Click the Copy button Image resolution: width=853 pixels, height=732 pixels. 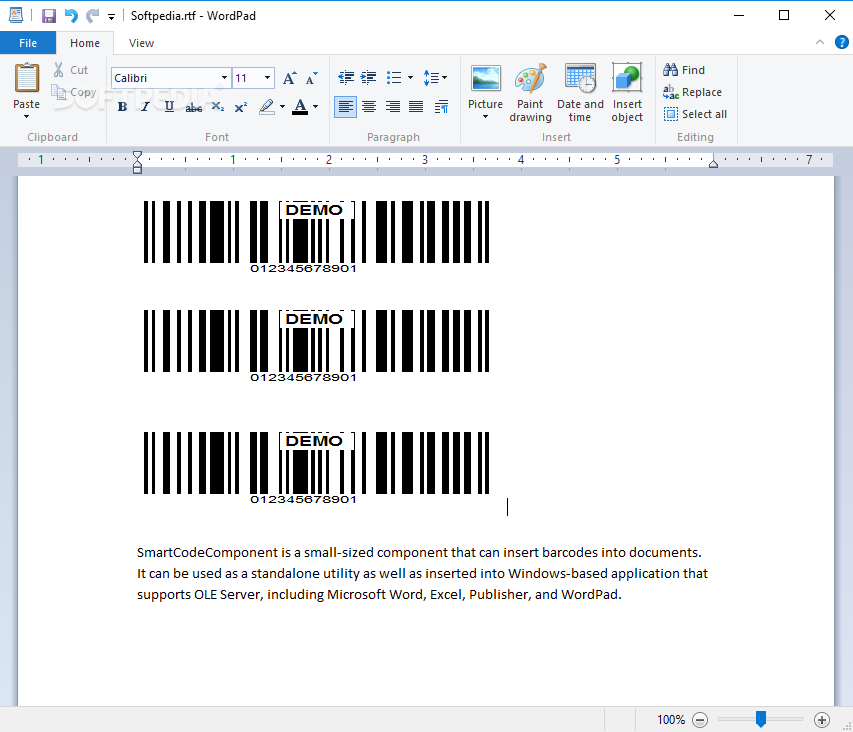coord(73,92)
